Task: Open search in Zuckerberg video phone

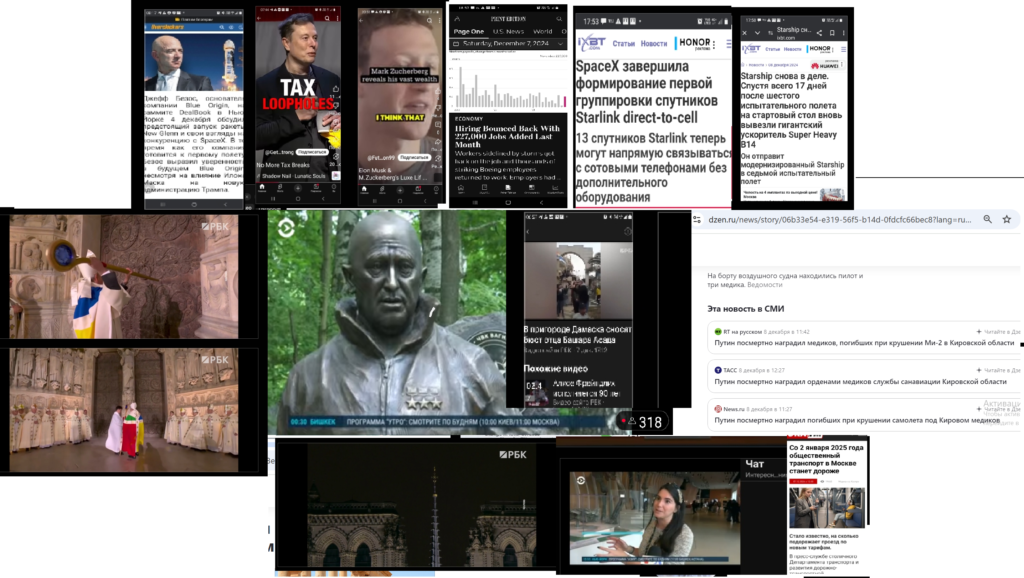Action: coord(429,20)
